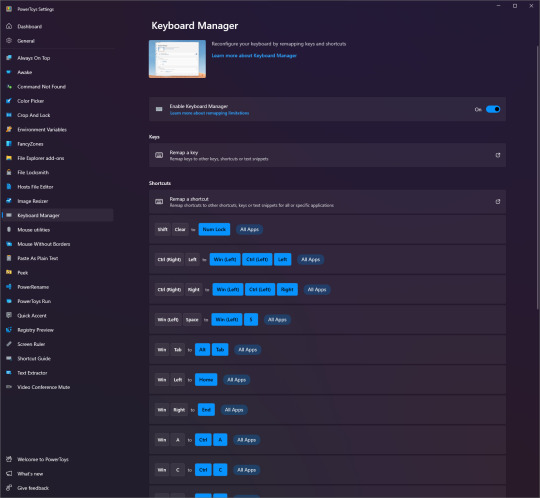Select the Peek icon

pyautogui.click(x=9, y=272)
